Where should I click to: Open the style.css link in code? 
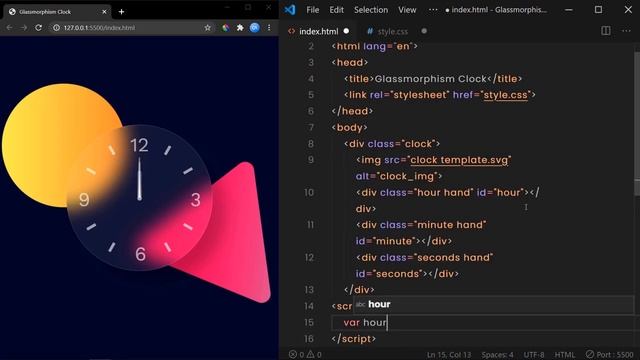click(505, 95)
